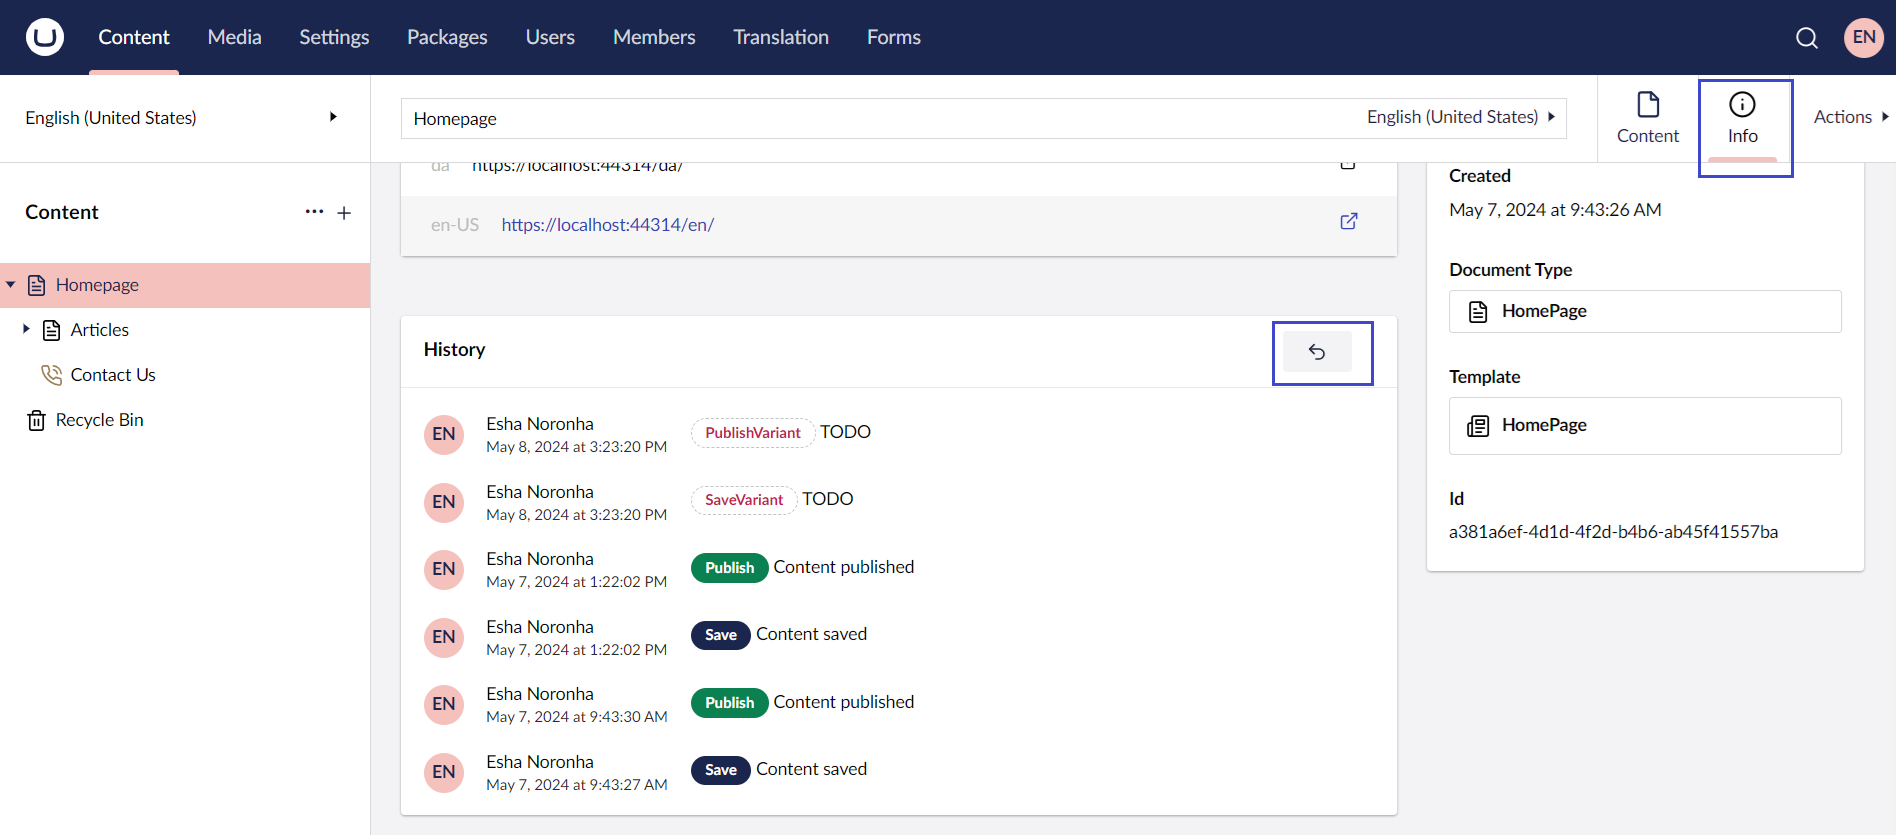Screen dimensions: 1896x835
Task: Switch to the Info tab
Action: tap(1742, 119)
